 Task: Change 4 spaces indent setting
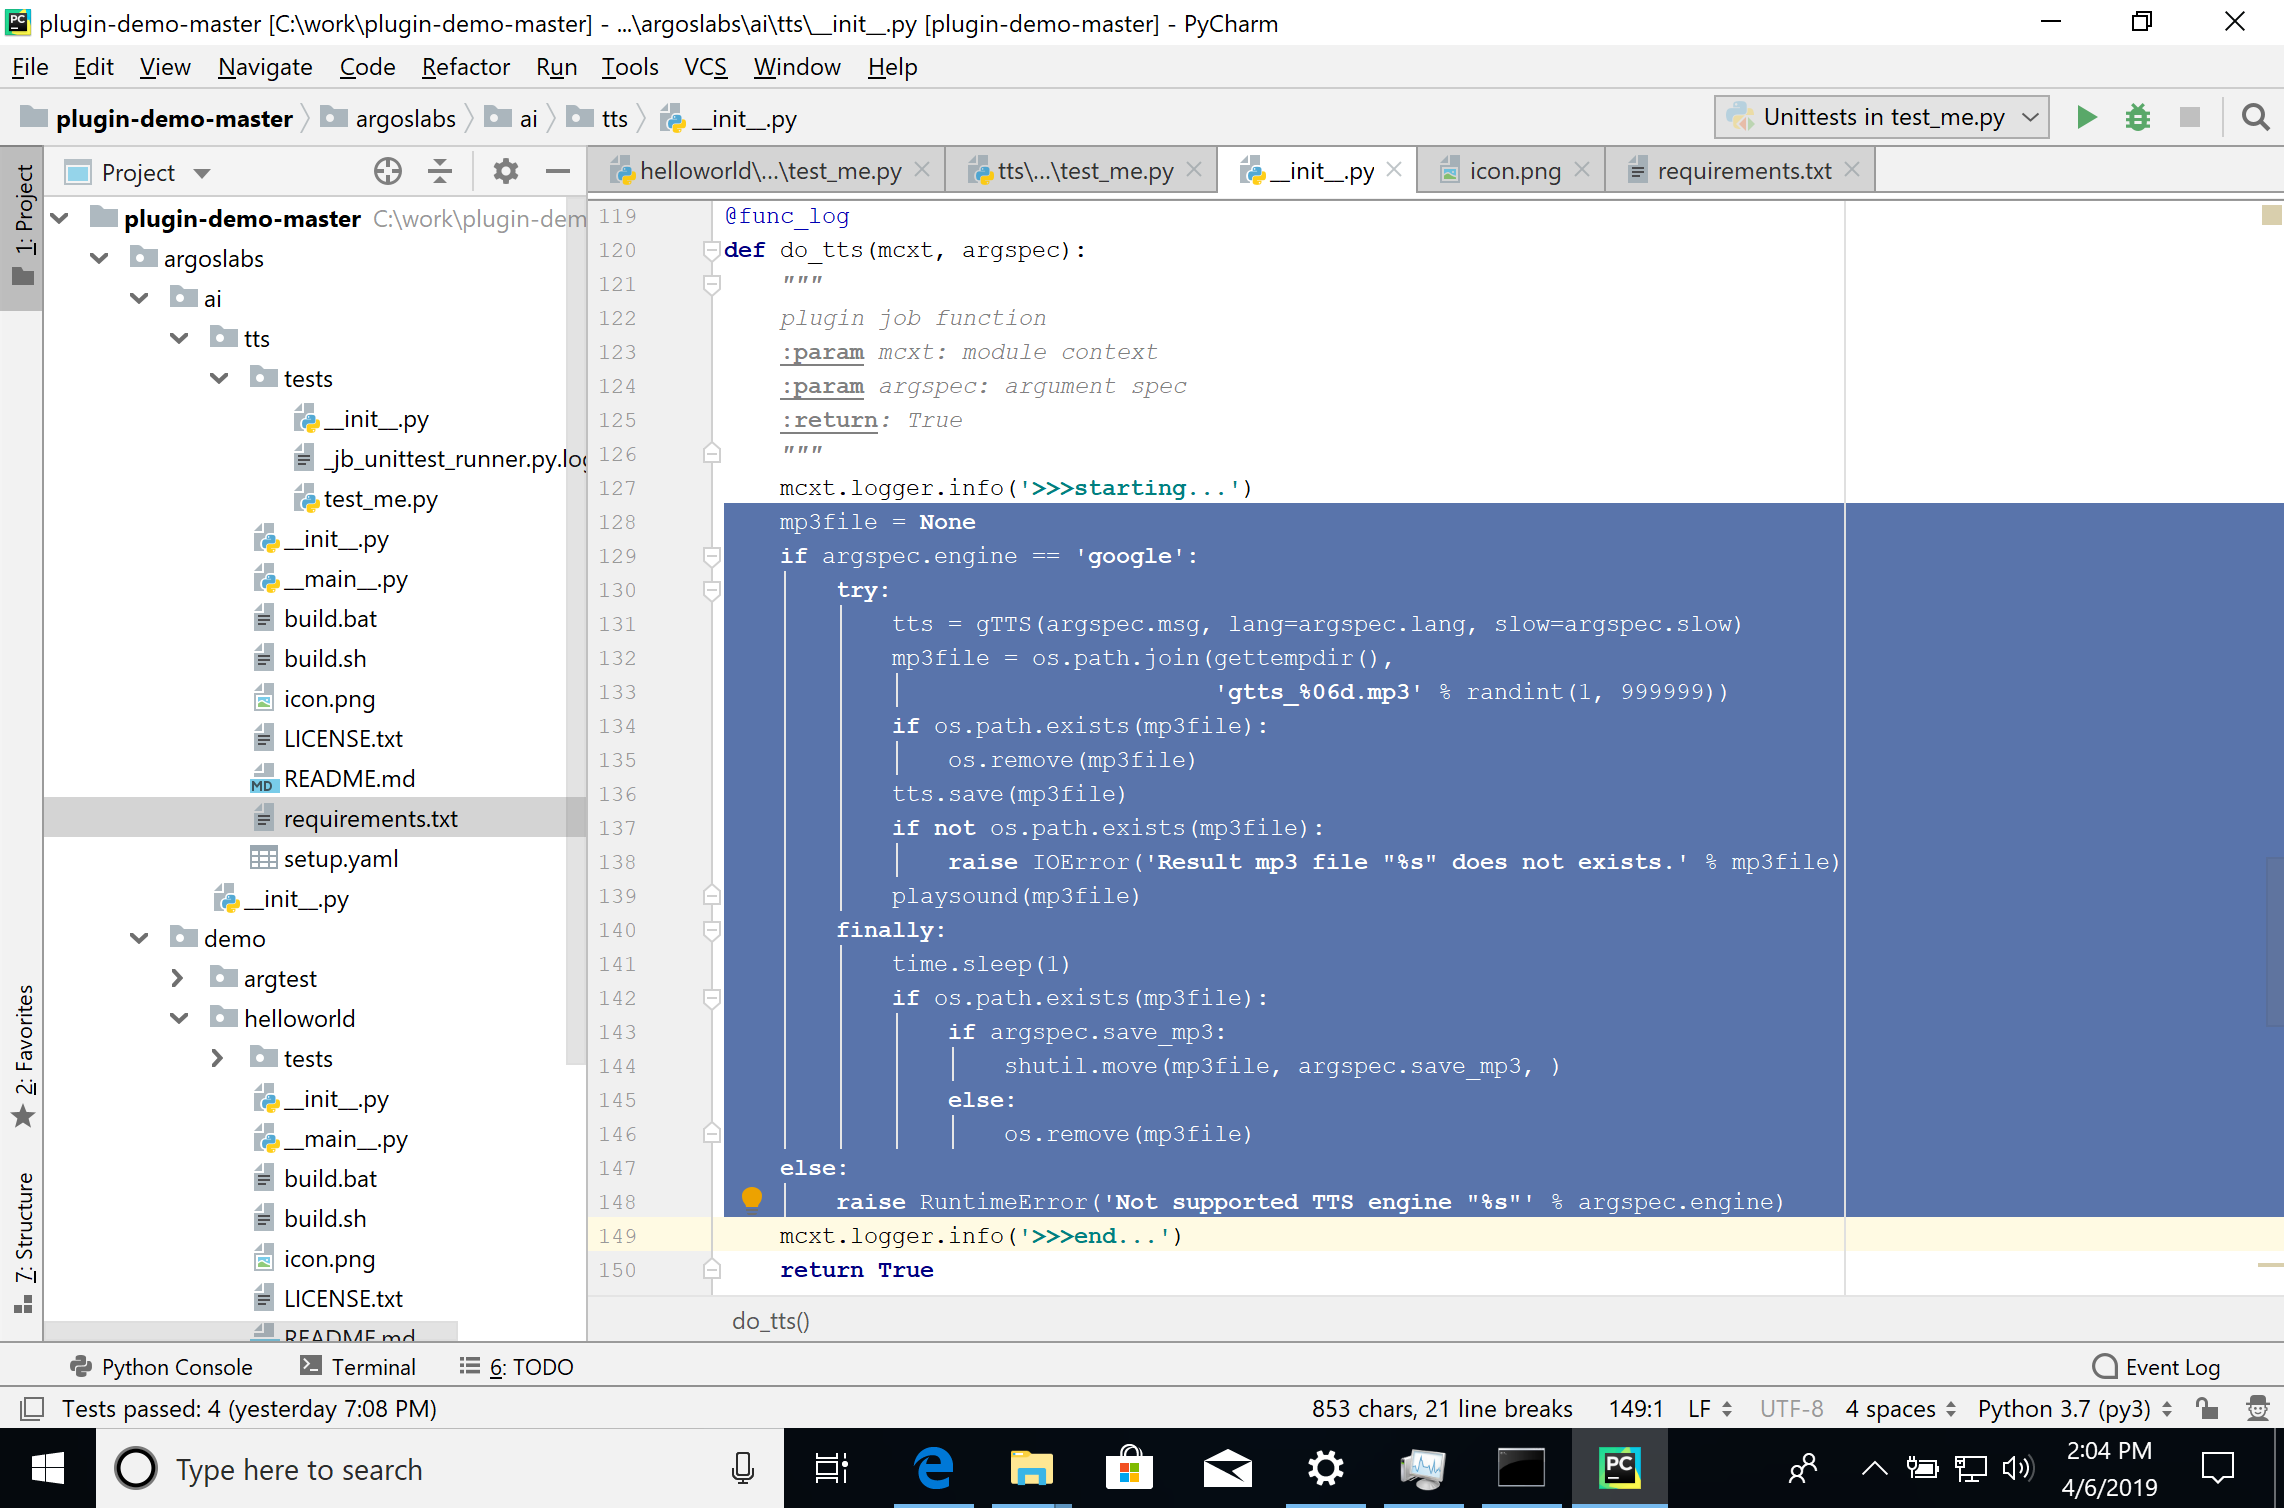1900,1409
